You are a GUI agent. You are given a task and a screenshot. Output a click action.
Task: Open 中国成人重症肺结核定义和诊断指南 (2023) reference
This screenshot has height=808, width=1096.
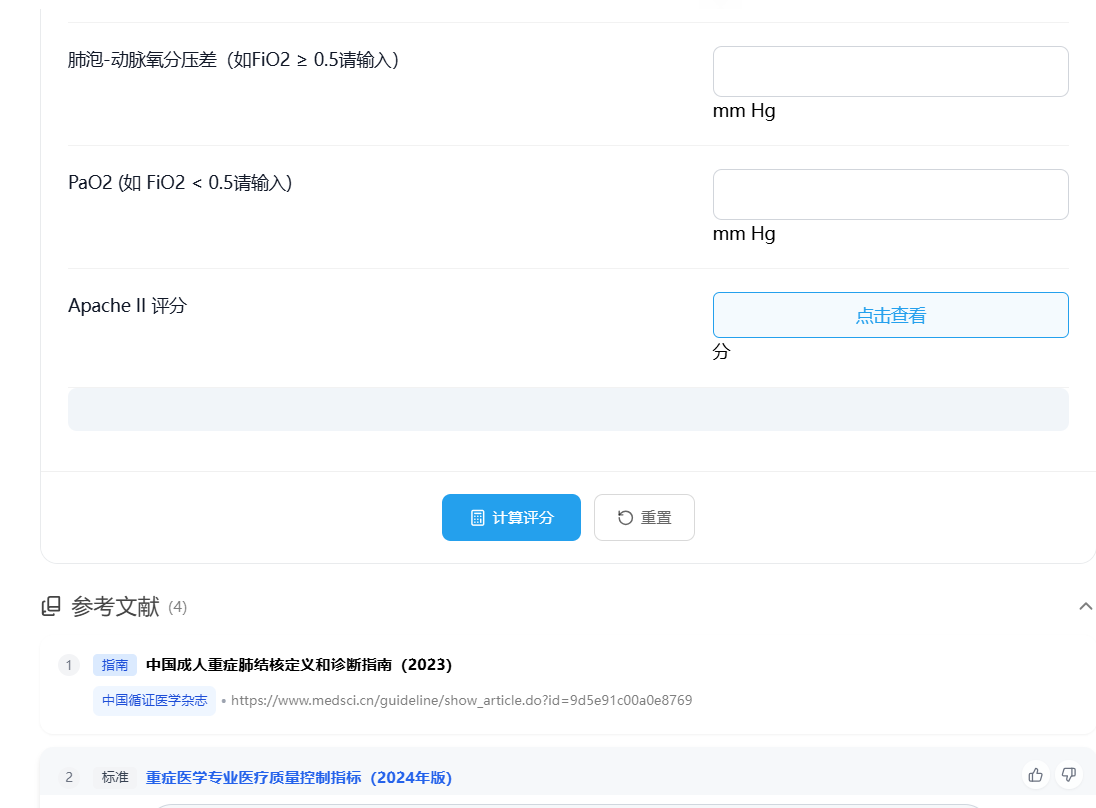click(x=299, y=665)
